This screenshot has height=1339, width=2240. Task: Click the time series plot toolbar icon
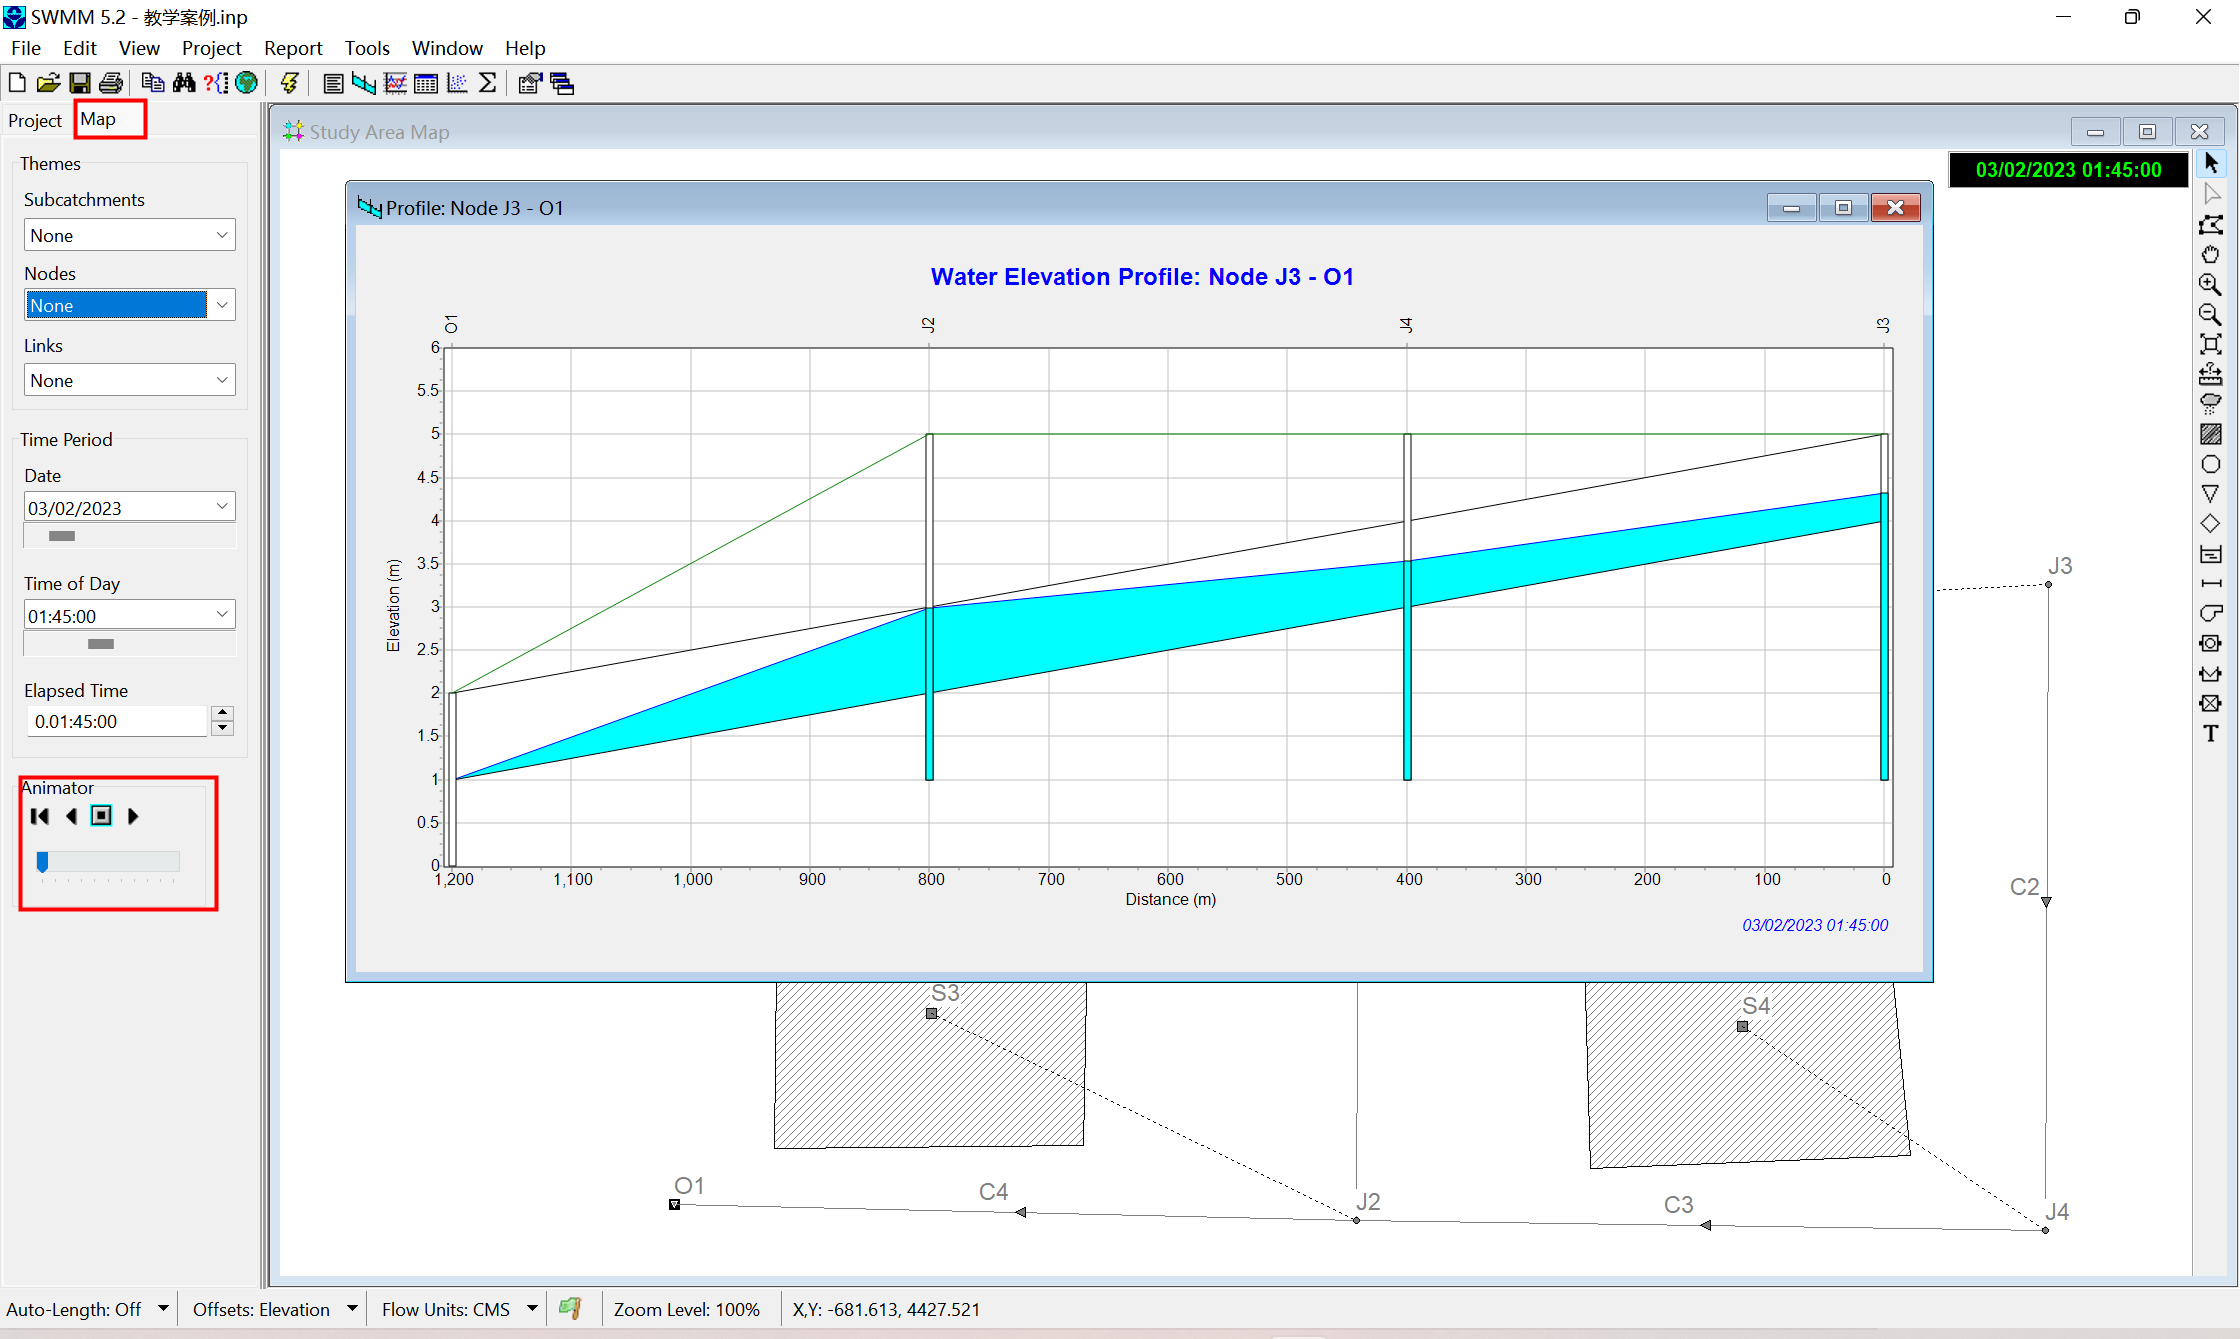tap(395, 83)
